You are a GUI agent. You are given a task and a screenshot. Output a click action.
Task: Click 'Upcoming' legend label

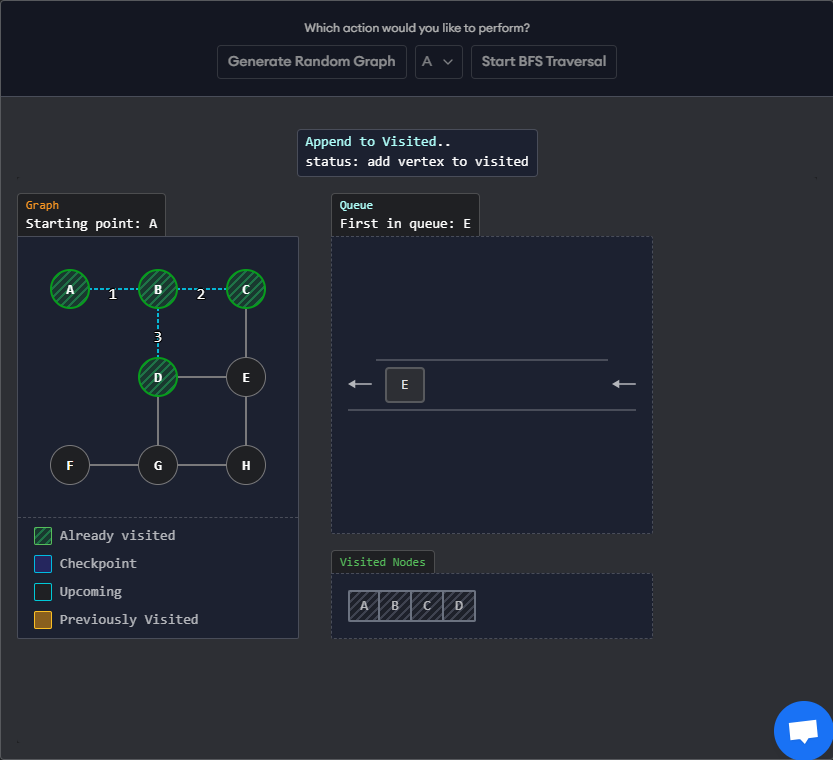click(x=91, y=592)
